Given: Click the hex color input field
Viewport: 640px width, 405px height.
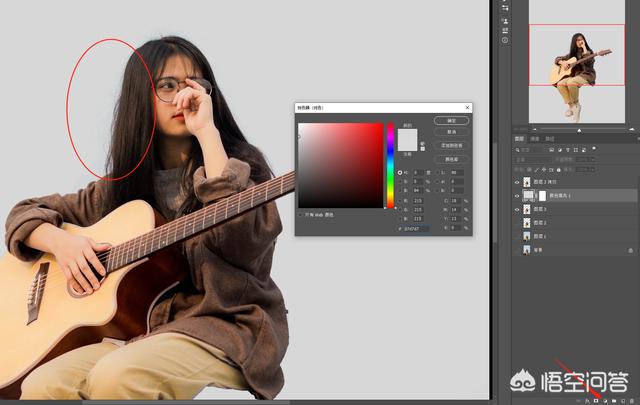Looking at the screenshot, I should pyautogui.click(x=416, y=229).
